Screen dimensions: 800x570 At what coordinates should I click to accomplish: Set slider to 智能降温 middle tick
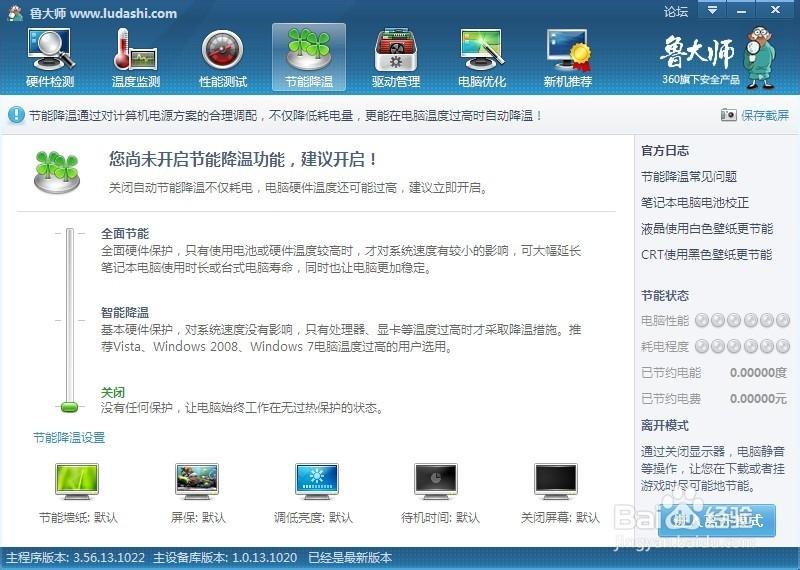pyautogui.click(x=69, y=320)
